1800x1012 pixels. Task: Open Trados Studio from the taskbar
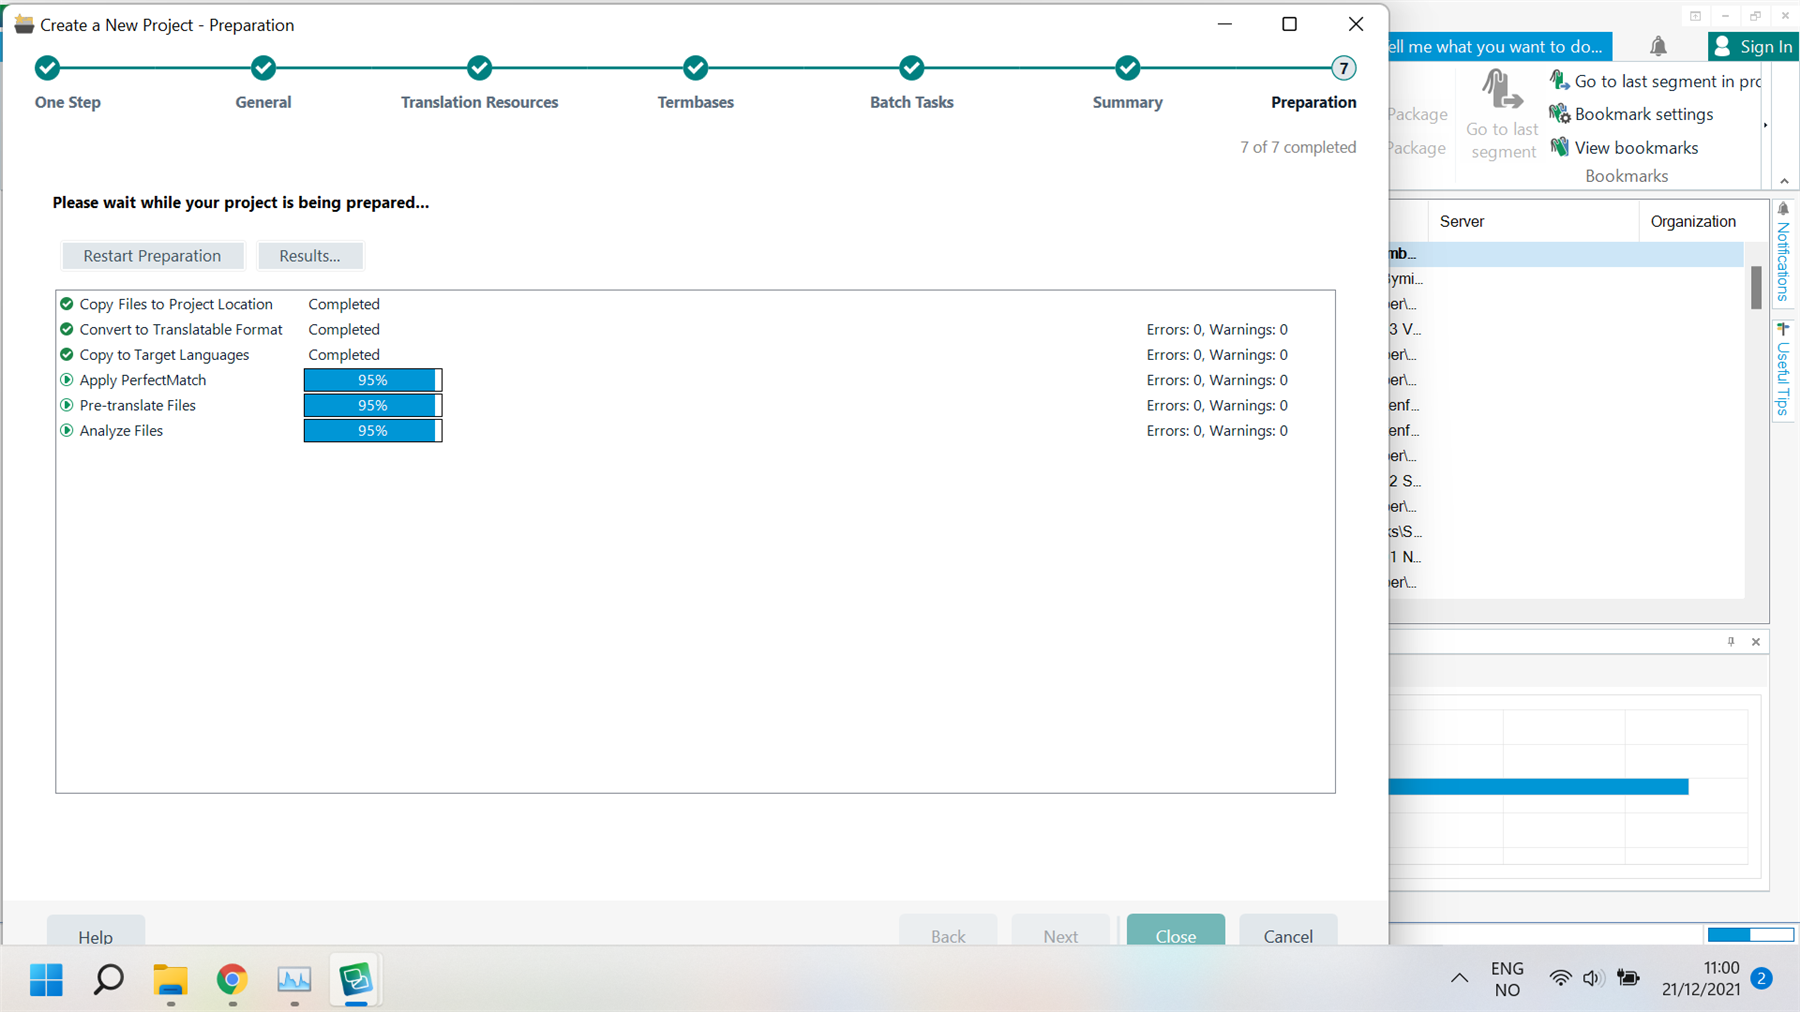click(356, 980)
